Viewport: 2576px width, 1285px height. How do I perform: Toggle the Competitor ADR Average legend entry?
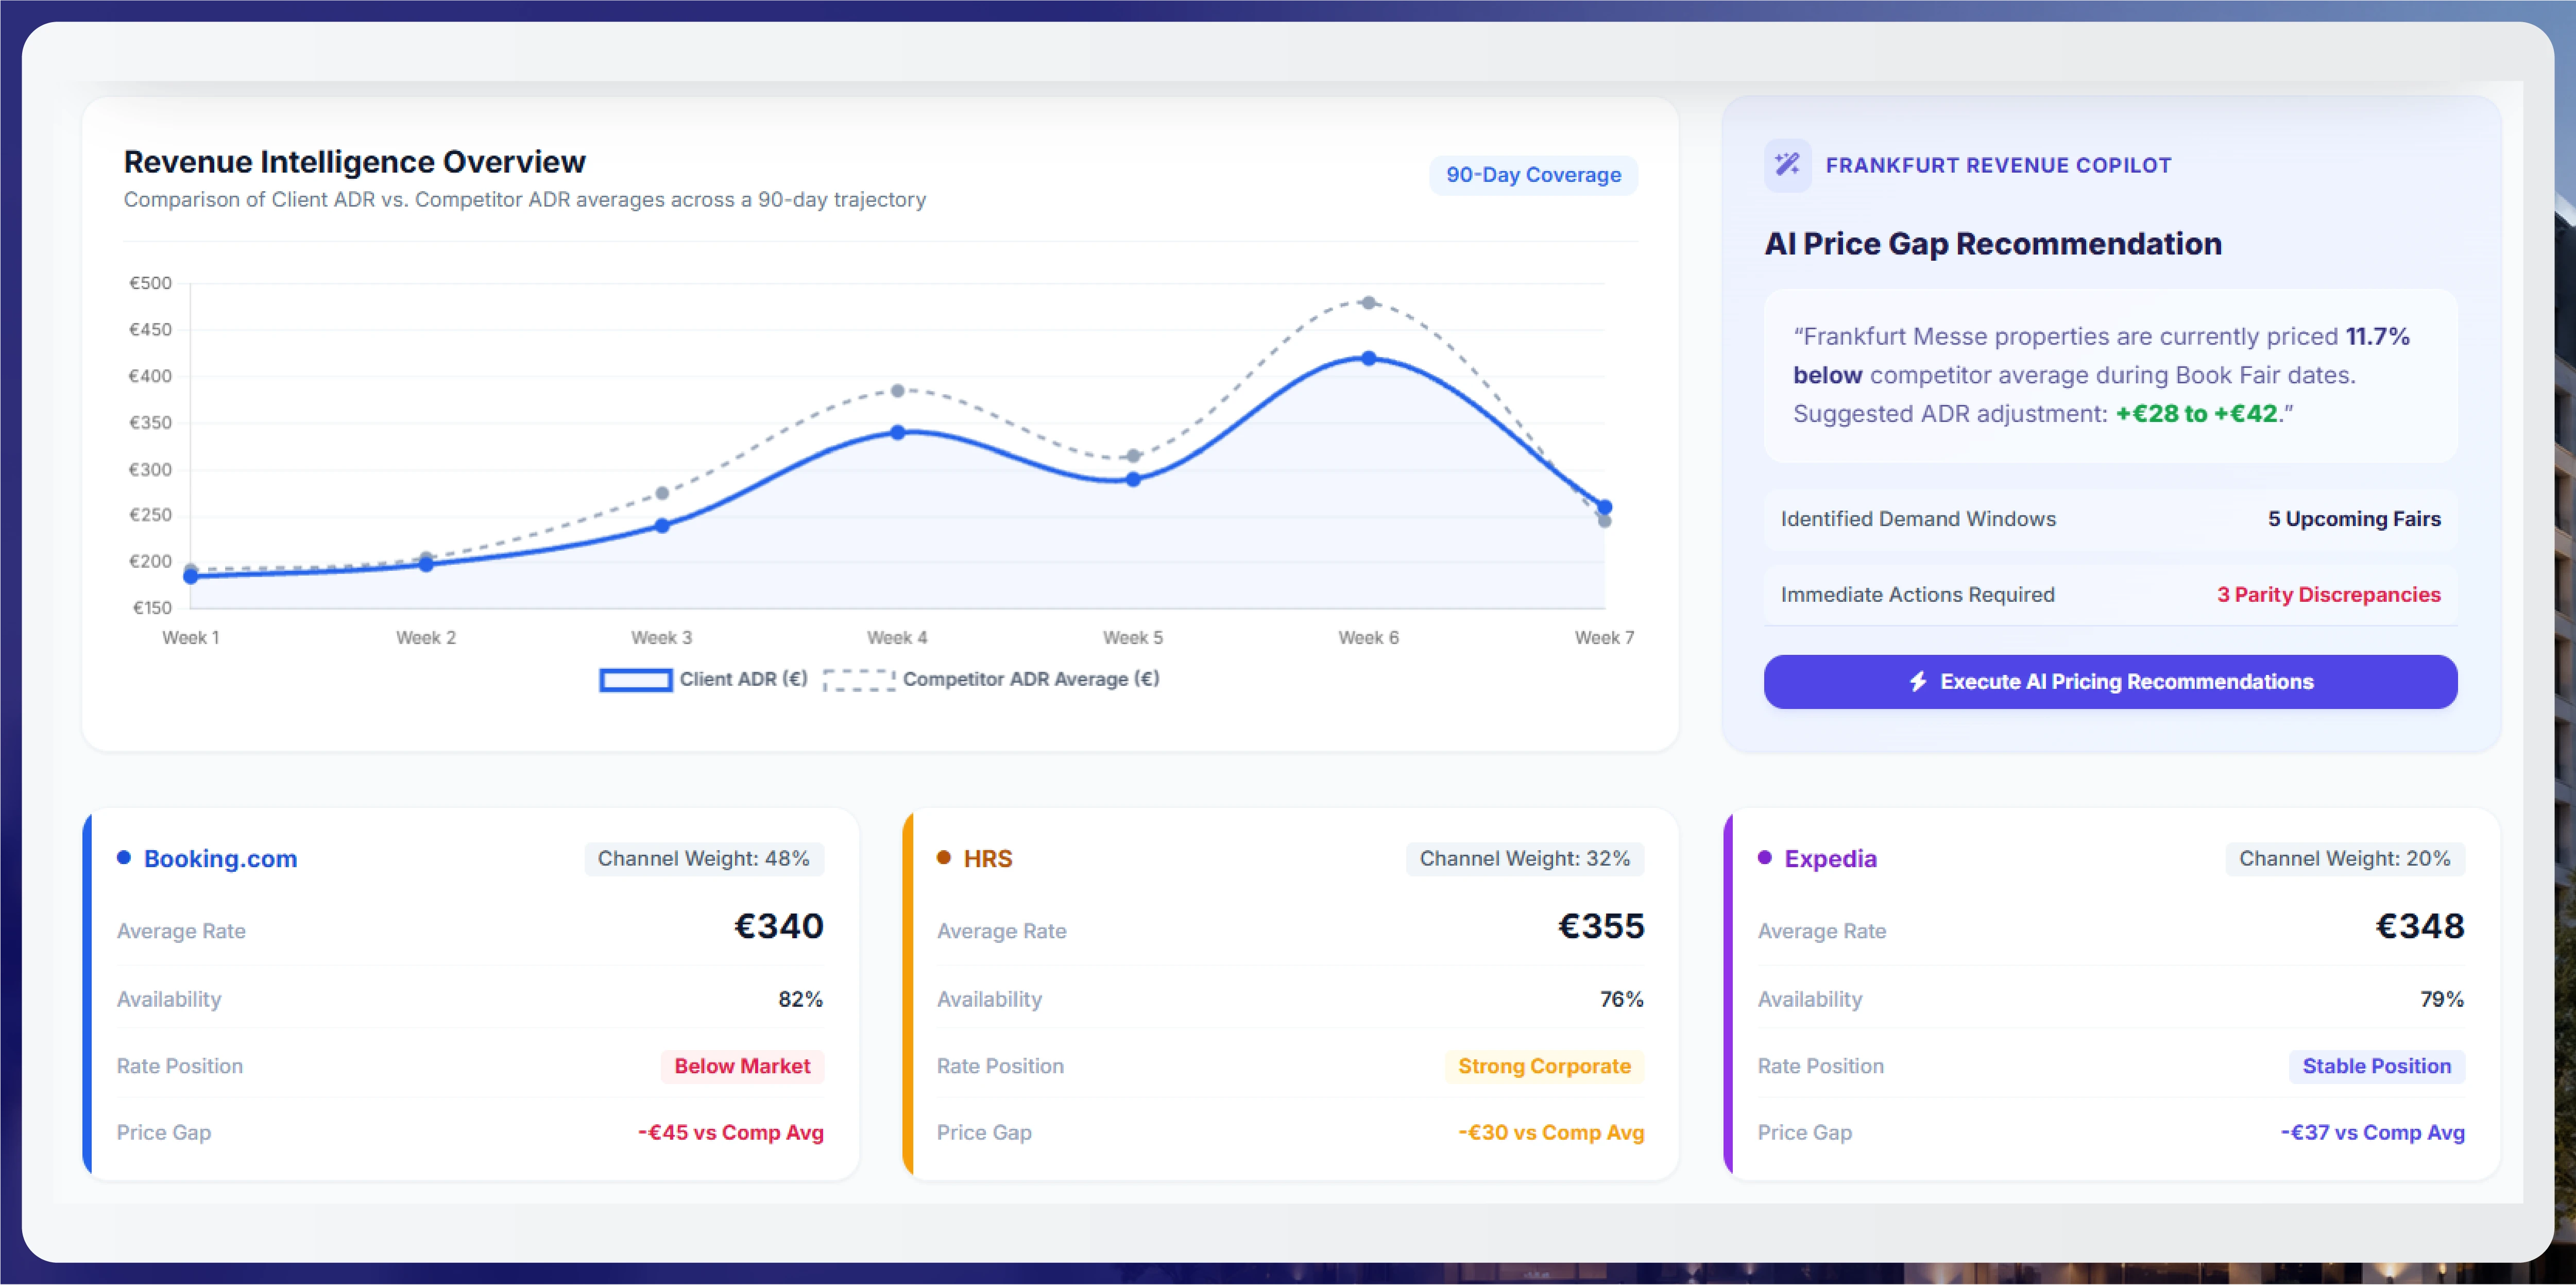pyautogui.click(x=991, y=680)
